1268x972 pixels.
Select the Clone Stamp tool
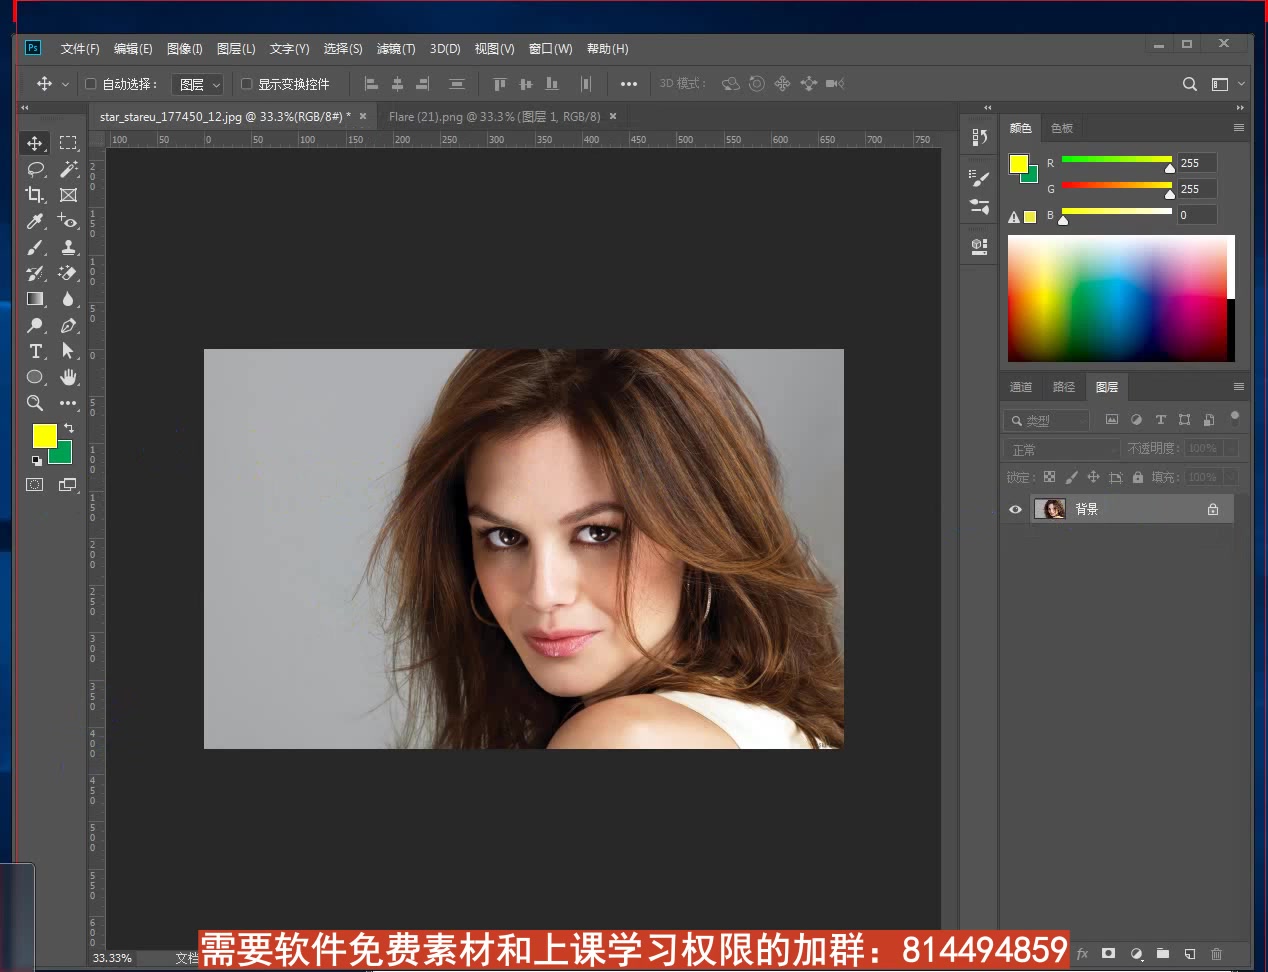click(x=68, y=247)
